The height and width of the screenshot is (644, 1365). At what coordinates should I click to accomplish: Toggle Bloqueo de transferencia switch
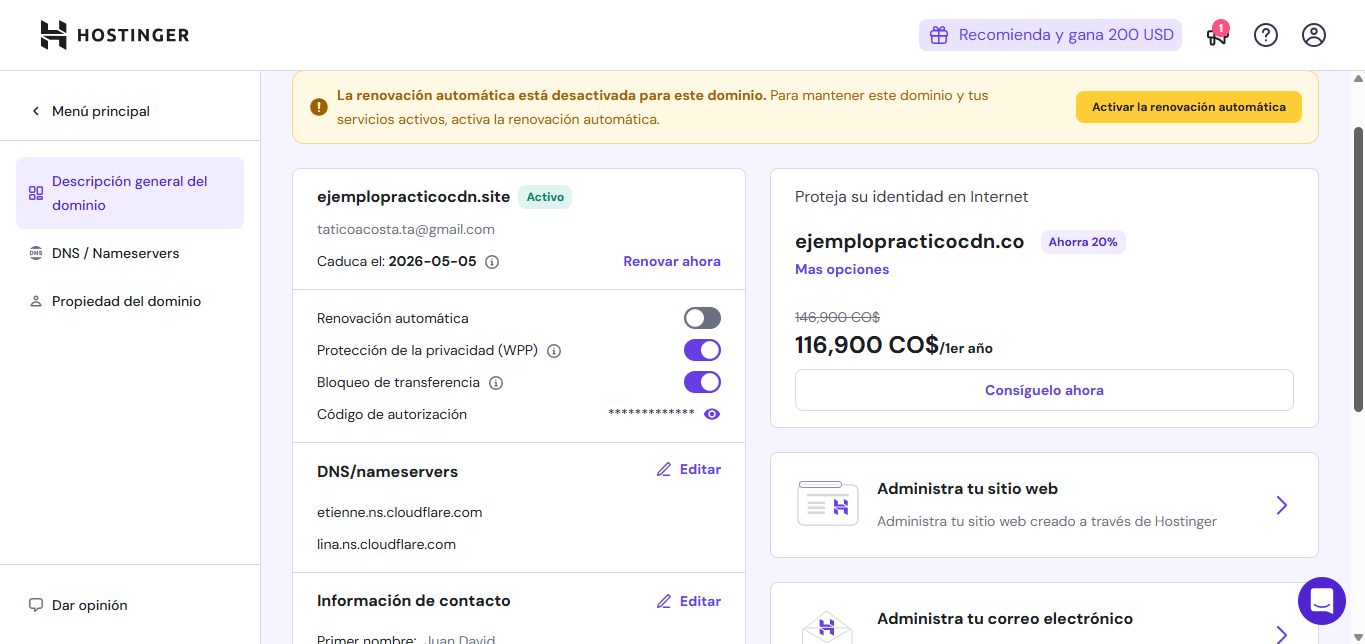point(702,382)
